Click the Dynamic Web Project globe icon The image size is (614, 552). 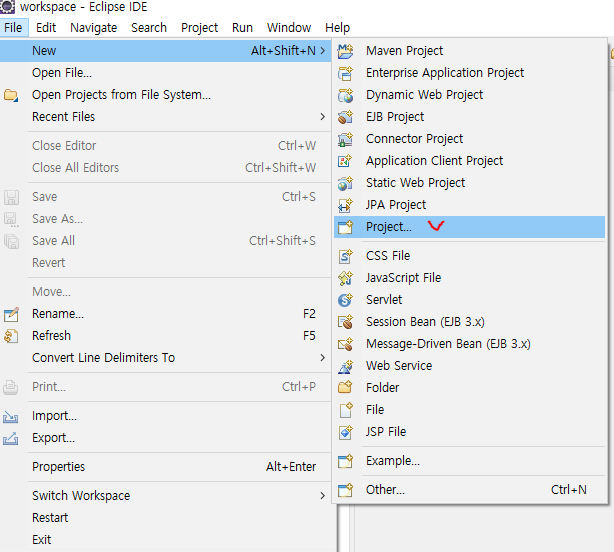coord(345,95)
